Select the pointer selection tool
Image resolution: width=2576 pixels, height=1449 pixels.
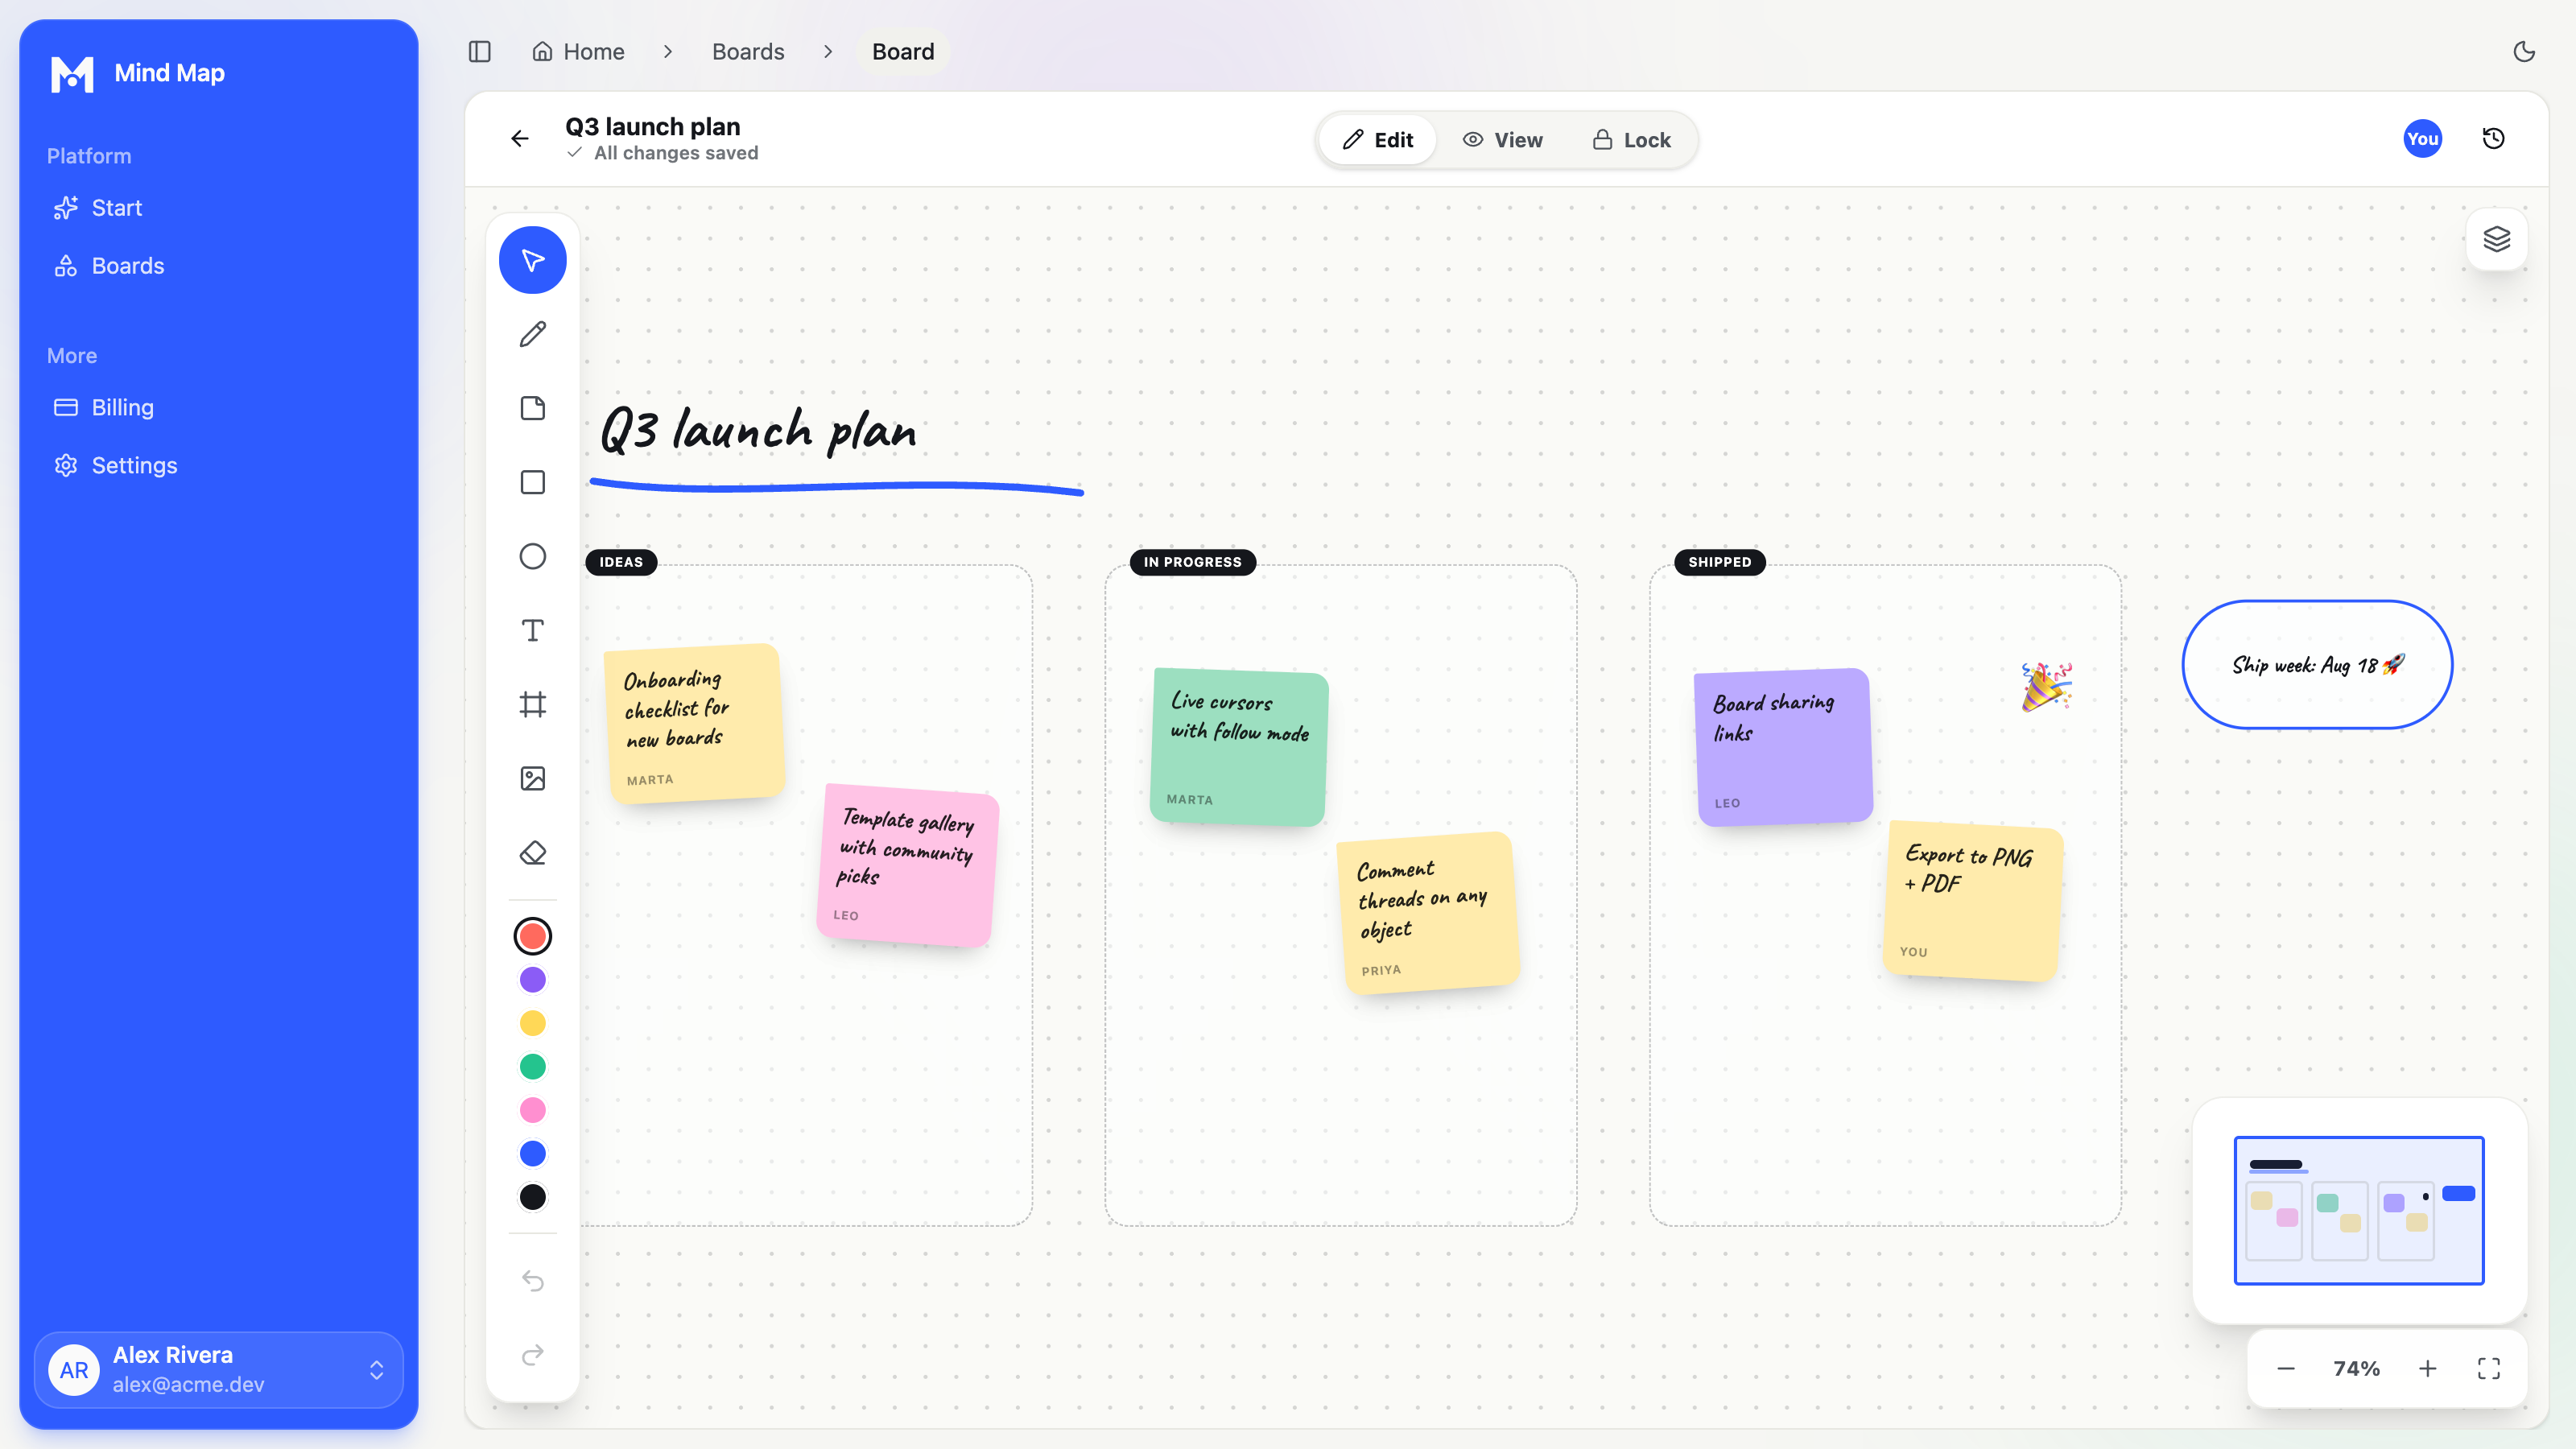pos(533,260)
